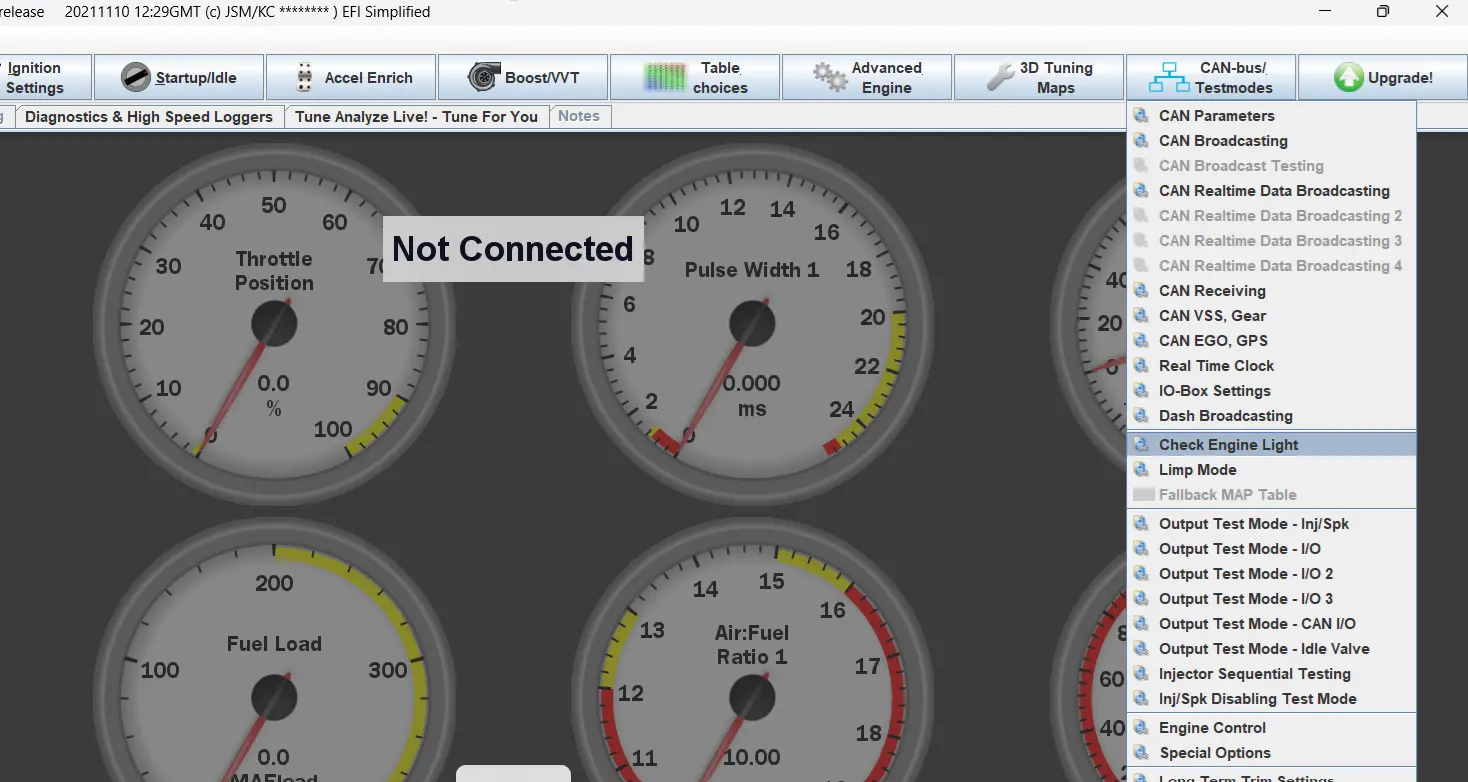The height and width of the screenshot is (782, 1468).
Task: Click the Table choices color grid icon
Action: point(665,77)
